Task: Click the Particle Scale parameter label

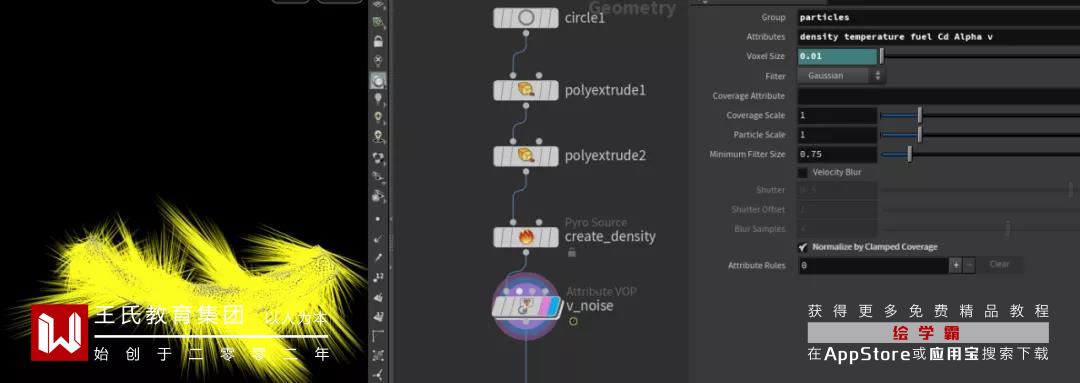Action: coord(759,135)
